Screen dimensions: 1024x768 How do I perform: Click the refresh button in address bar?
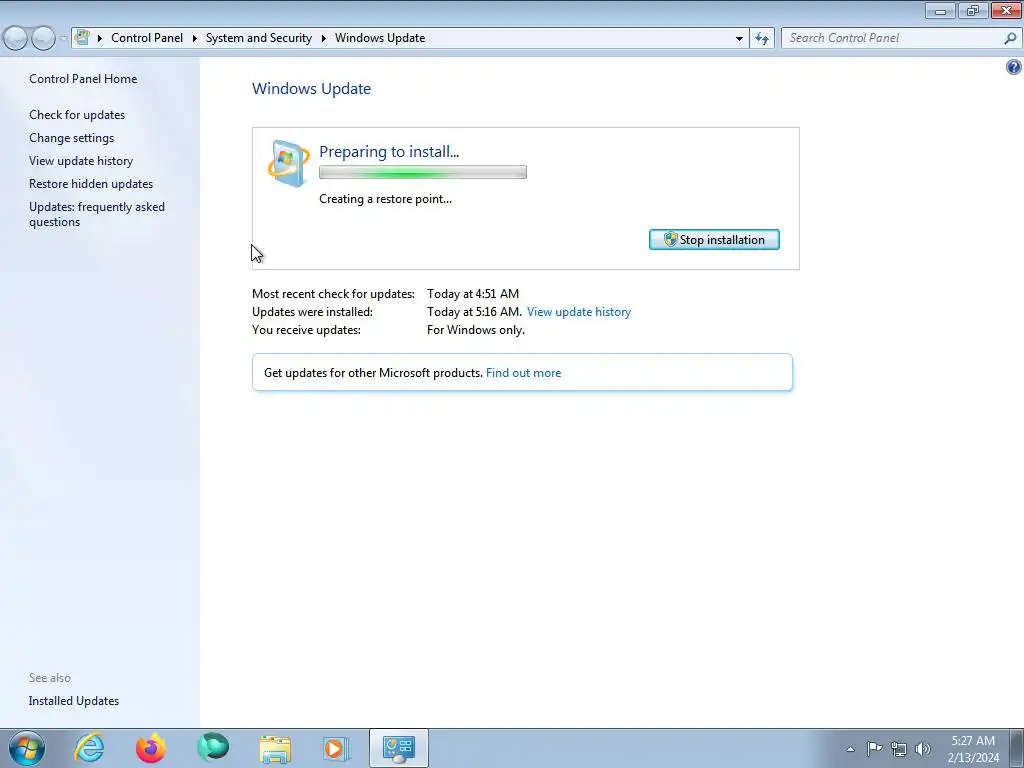pos(762,39)
